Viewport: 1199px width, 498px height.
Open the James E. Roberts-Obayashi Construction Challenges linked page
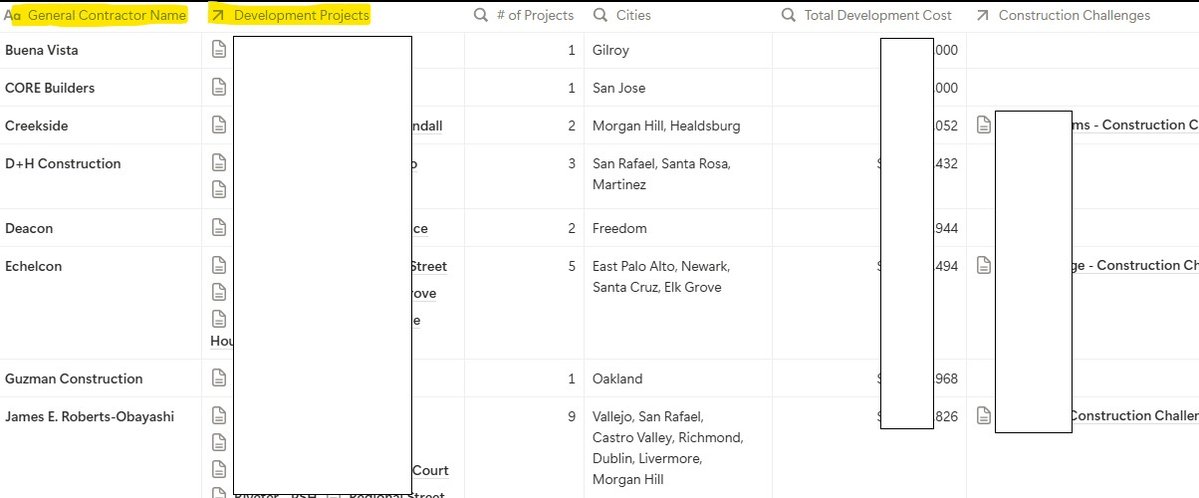point(1135,416)
